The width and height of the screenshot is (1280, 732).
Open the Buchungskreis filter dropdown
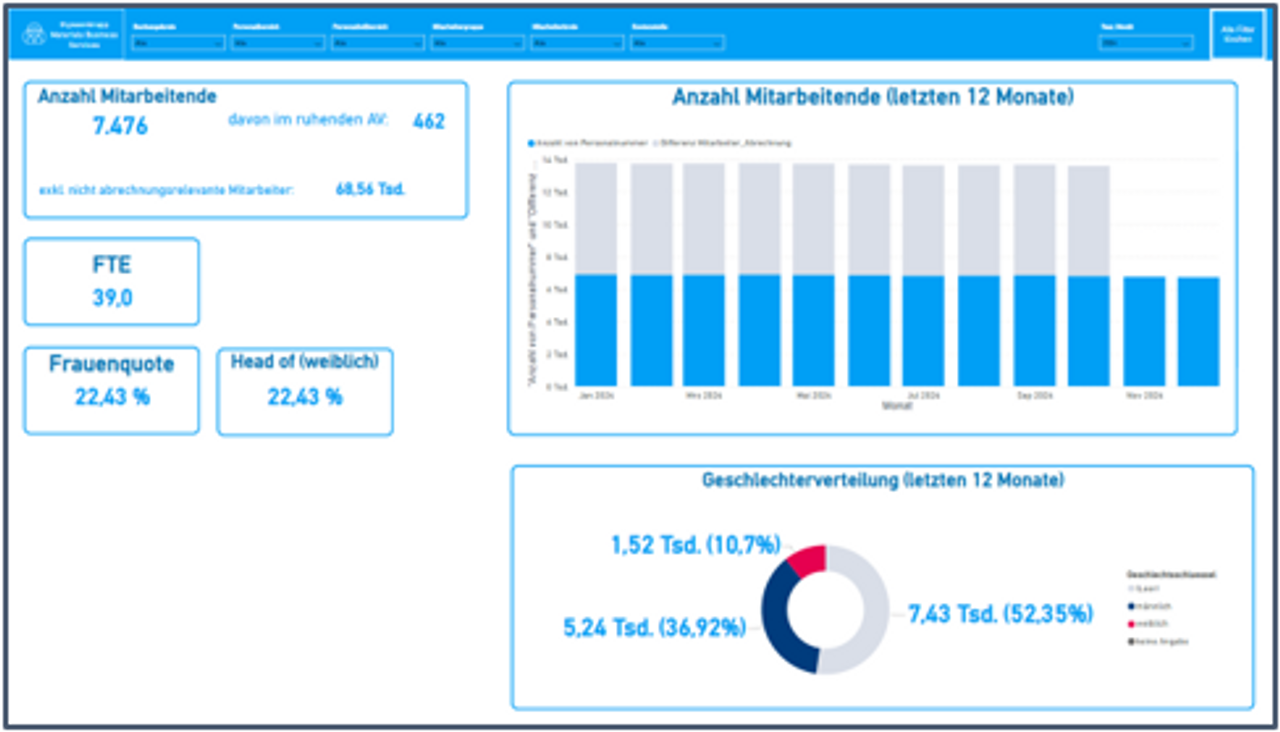(x=177, y=43)
